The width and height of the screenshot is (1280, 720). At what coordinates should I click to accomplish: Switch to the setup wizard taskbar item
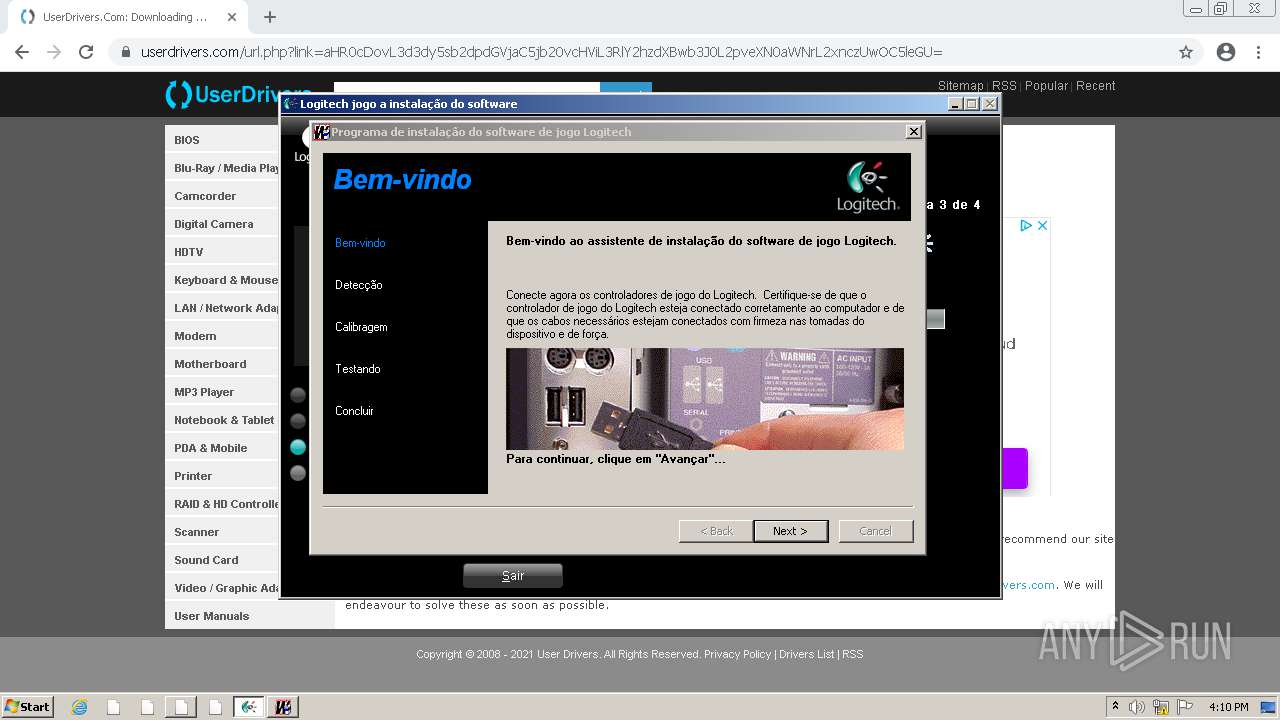click(283, 707)
